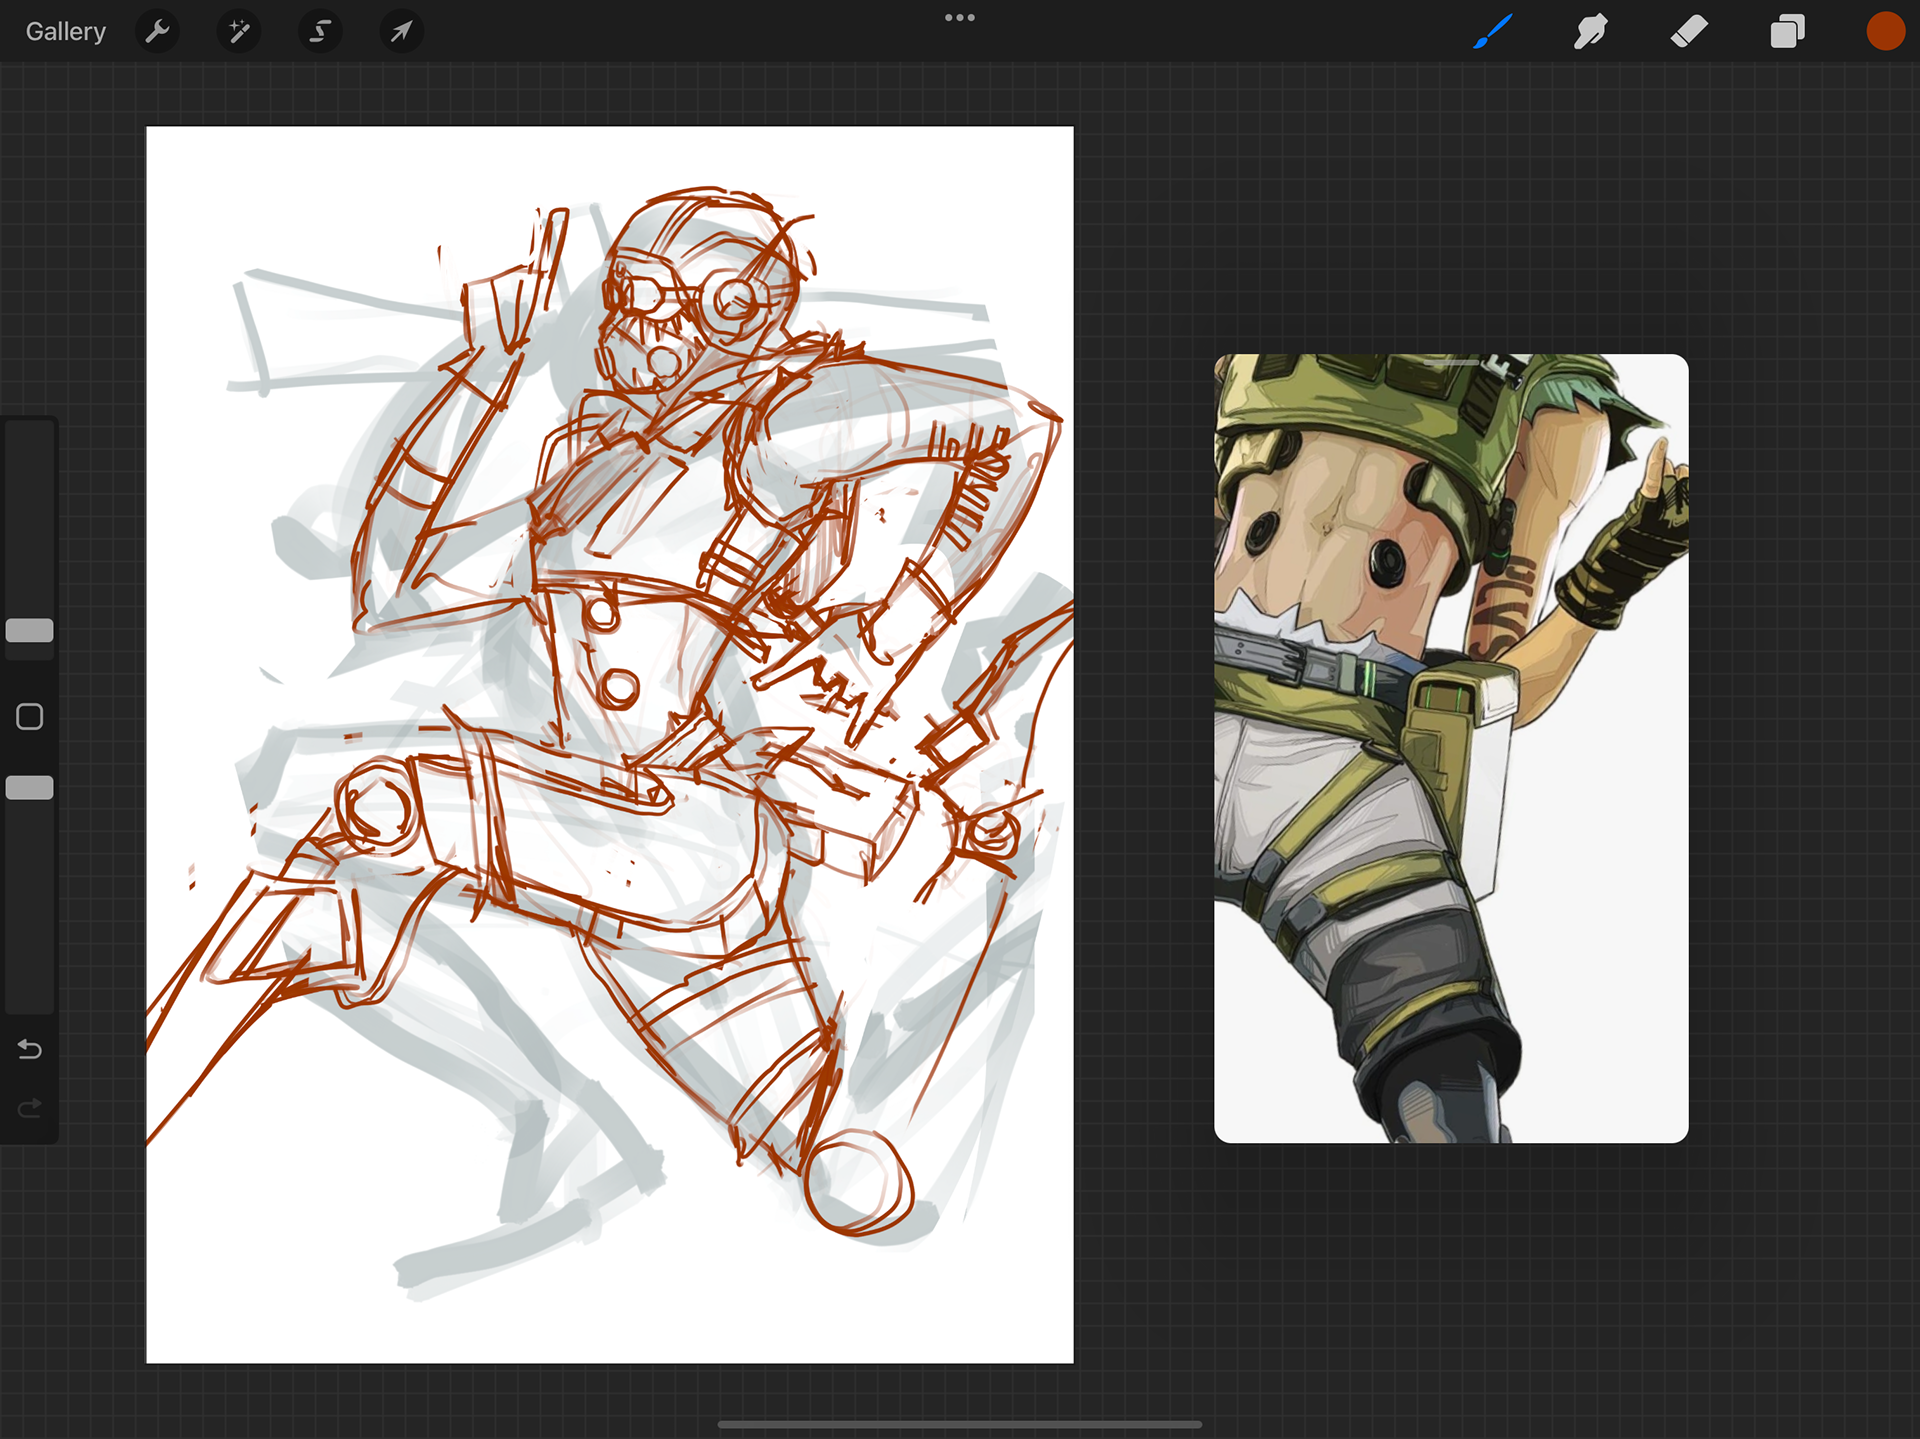Activate the Selection tool
Image resolution: width=1920 pixels, height=1439 pixels.
pyautogui.click(x=320, y=32)
